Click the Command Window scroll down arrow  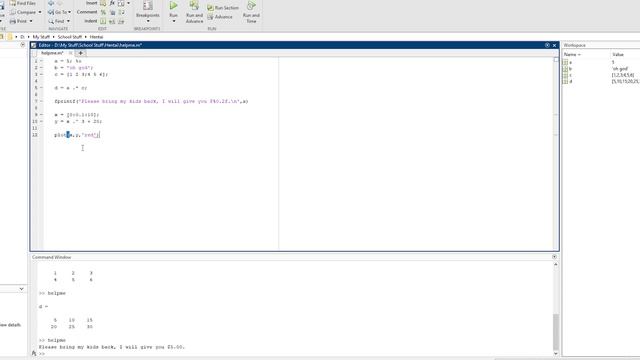coord(556,353)
